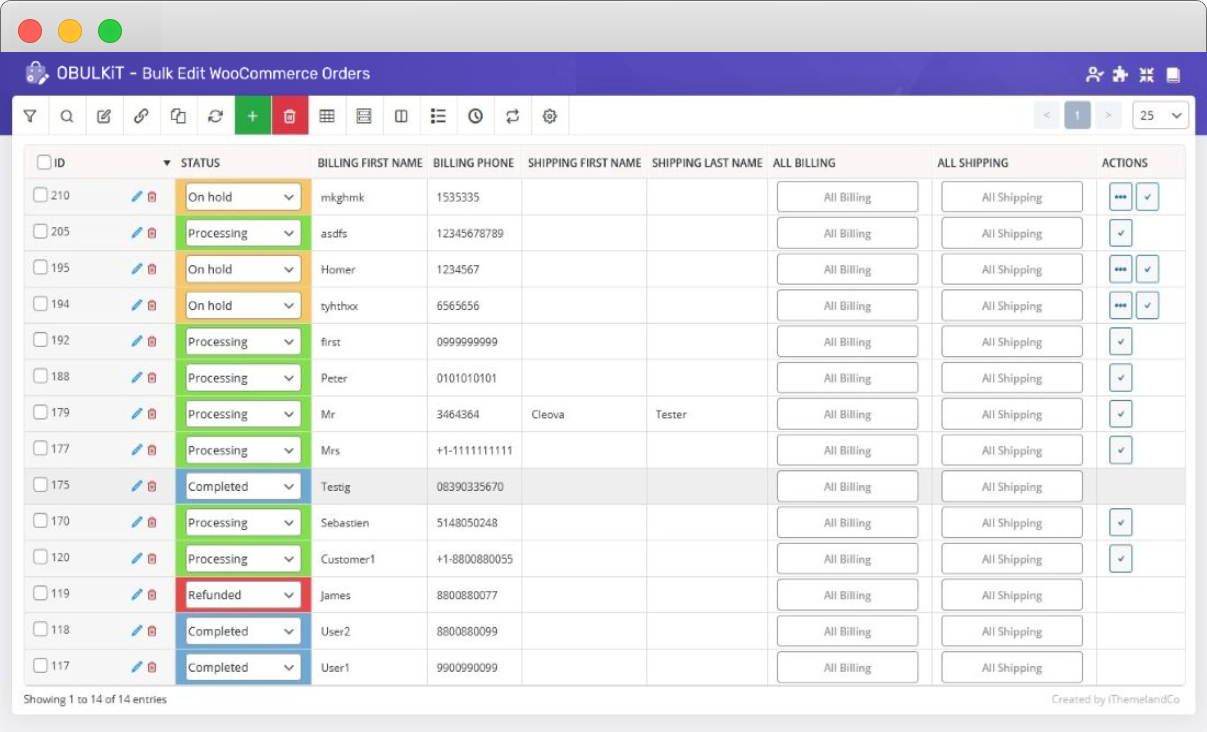Viewport: 1207px width, 732px height.
Task: Click All Billing button for order 192
Action: pyautogui.click(x=847, y=342)
